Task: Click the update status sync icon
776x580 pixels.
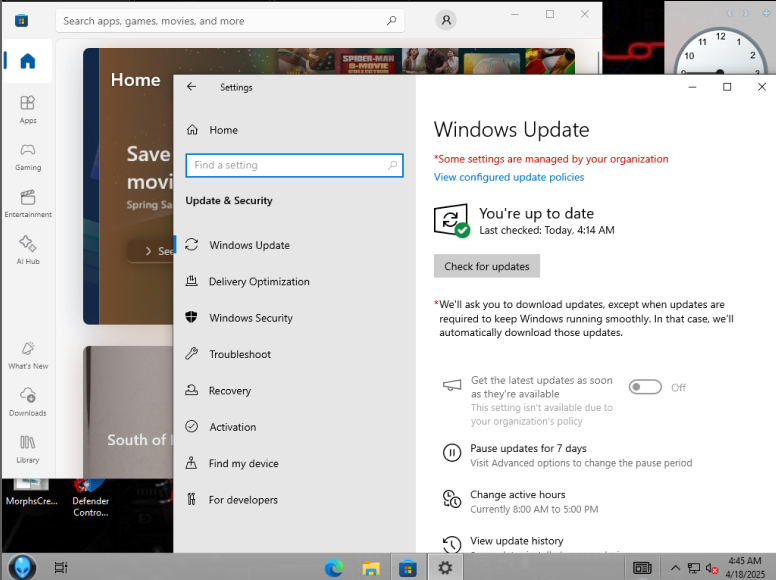Action: (x=451, y=220)
